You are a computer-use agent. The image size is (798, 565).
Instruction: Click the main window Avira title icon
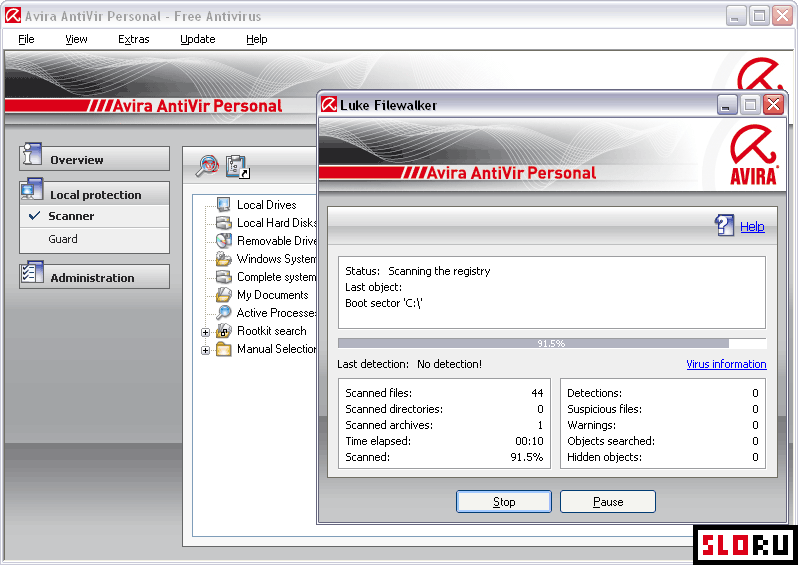pyautogui.click(x=13, y=16)
